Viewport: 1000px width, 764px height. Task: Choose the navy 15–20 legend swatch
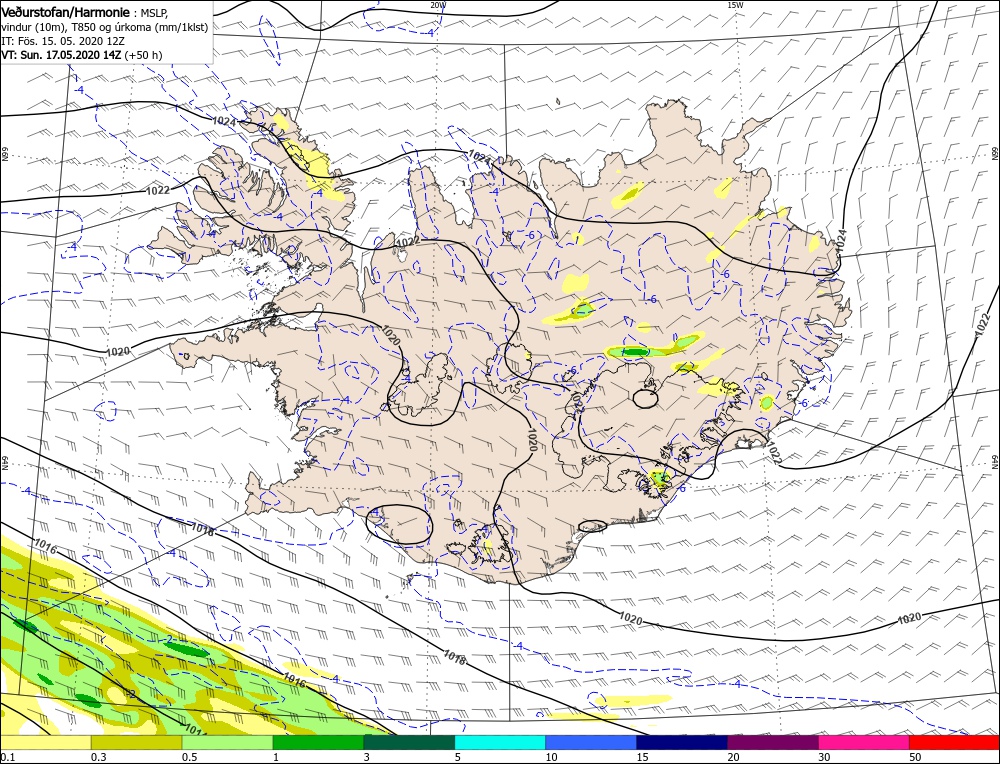tap(682, 742)
